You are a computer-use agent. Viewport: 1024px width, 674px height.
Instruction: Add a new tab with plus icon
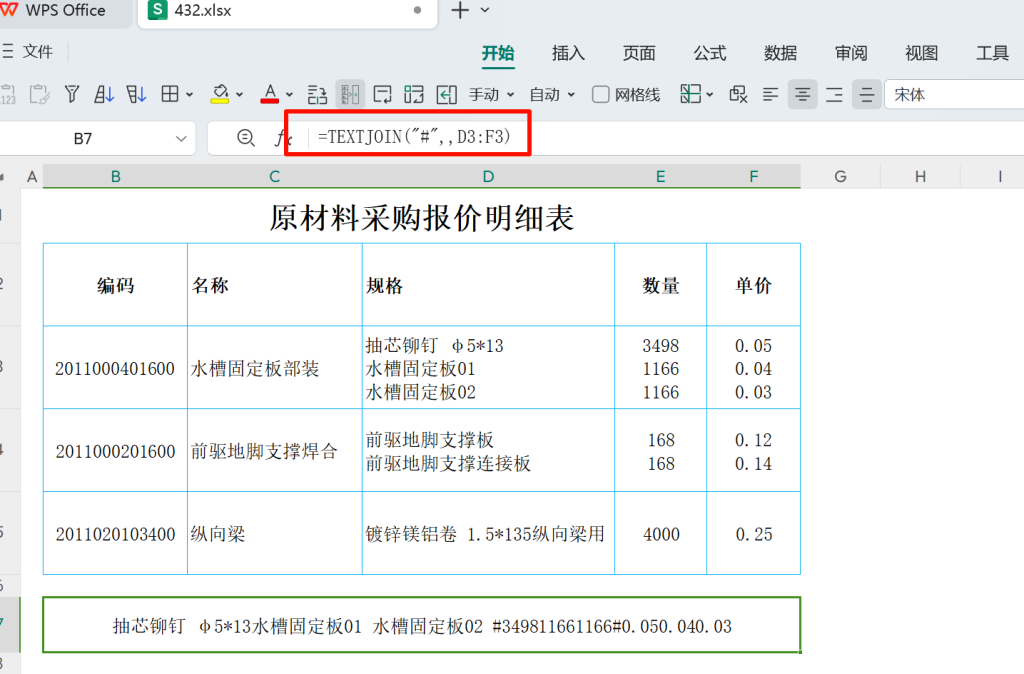click(x=460, y=10)
